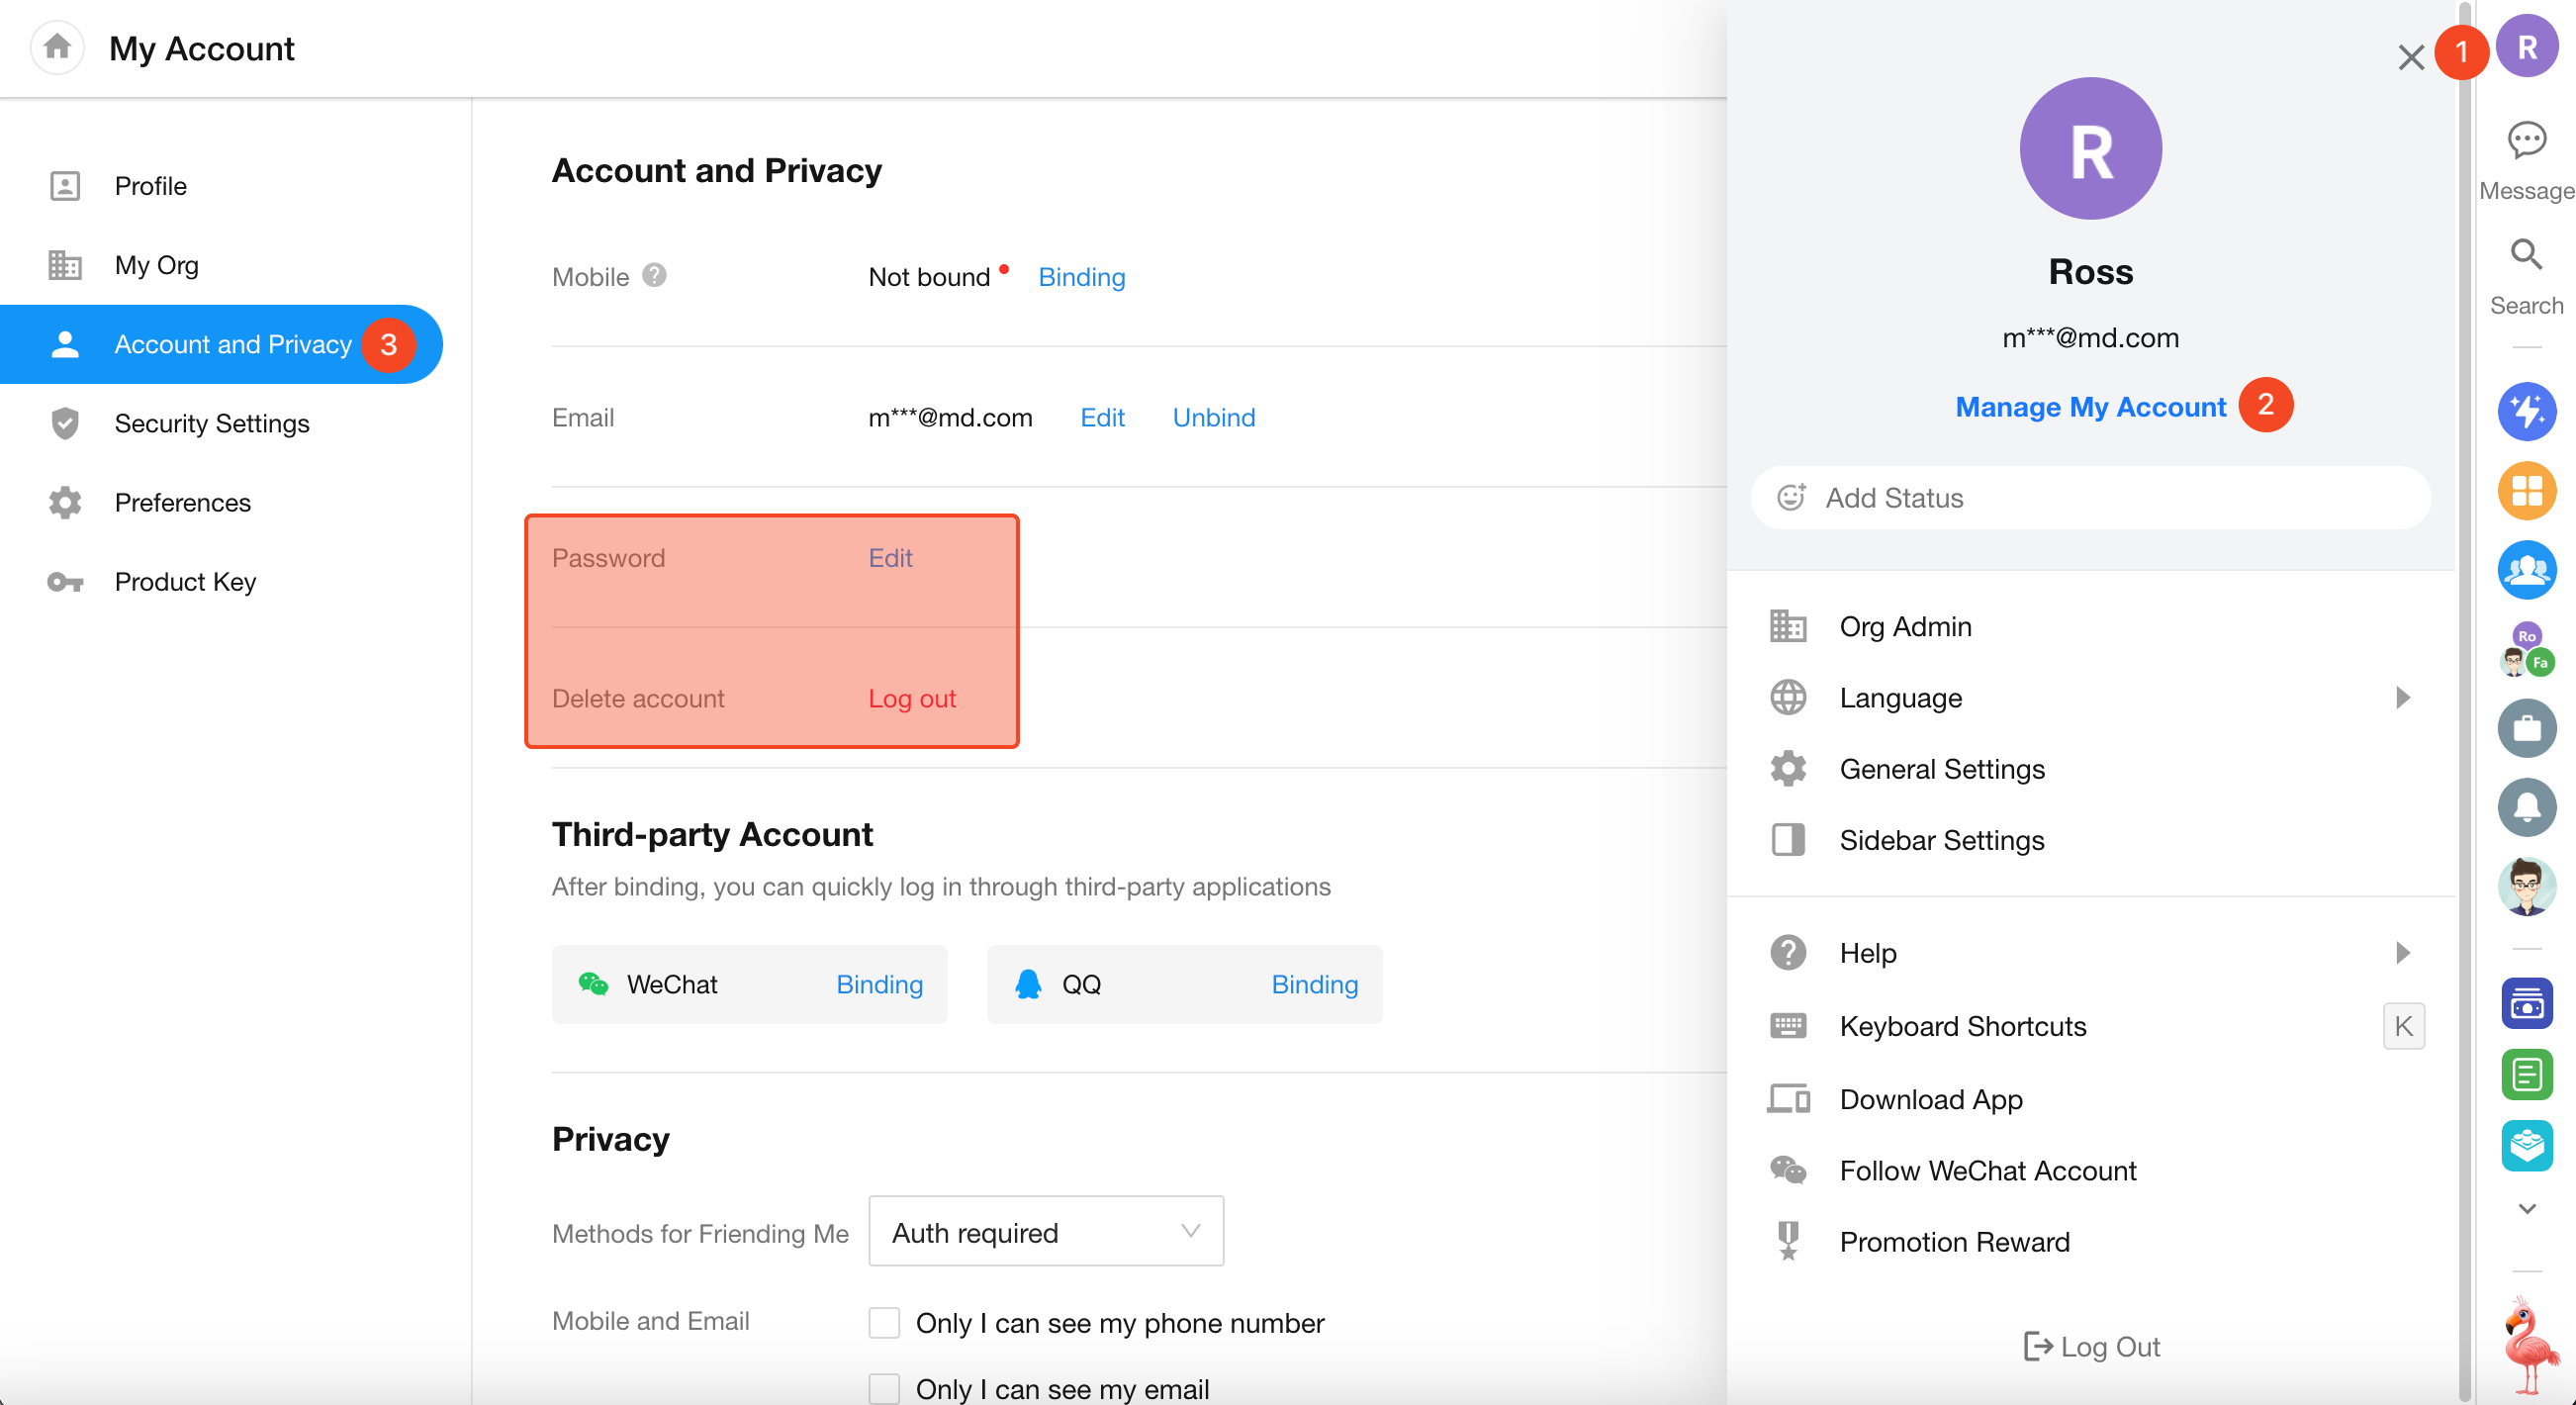This screenshot has width=2576, height=1405.
Task: Click the Mobile help question mark icon
Action: [654, 275]
